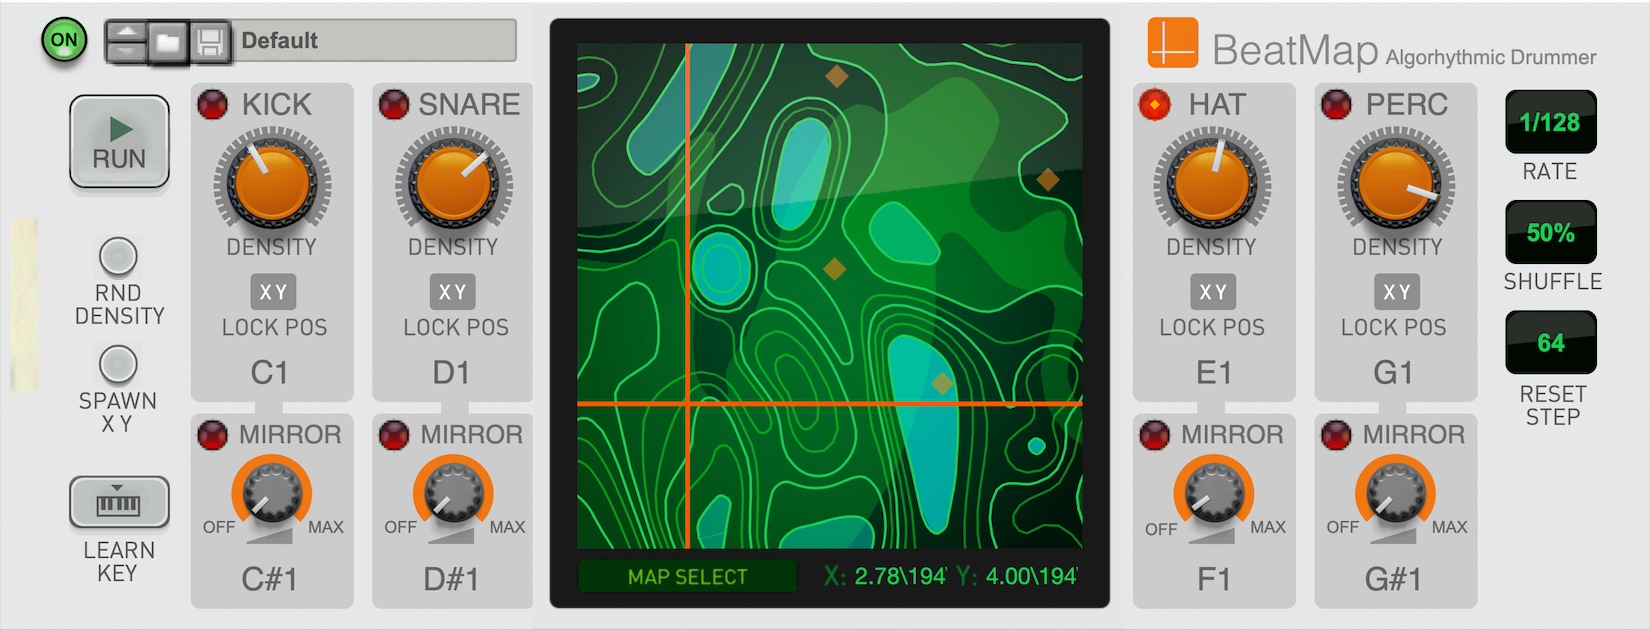The image size is (1650, 630).
Task: Toggle the SNARE channel LED
Action: (394, 104)
